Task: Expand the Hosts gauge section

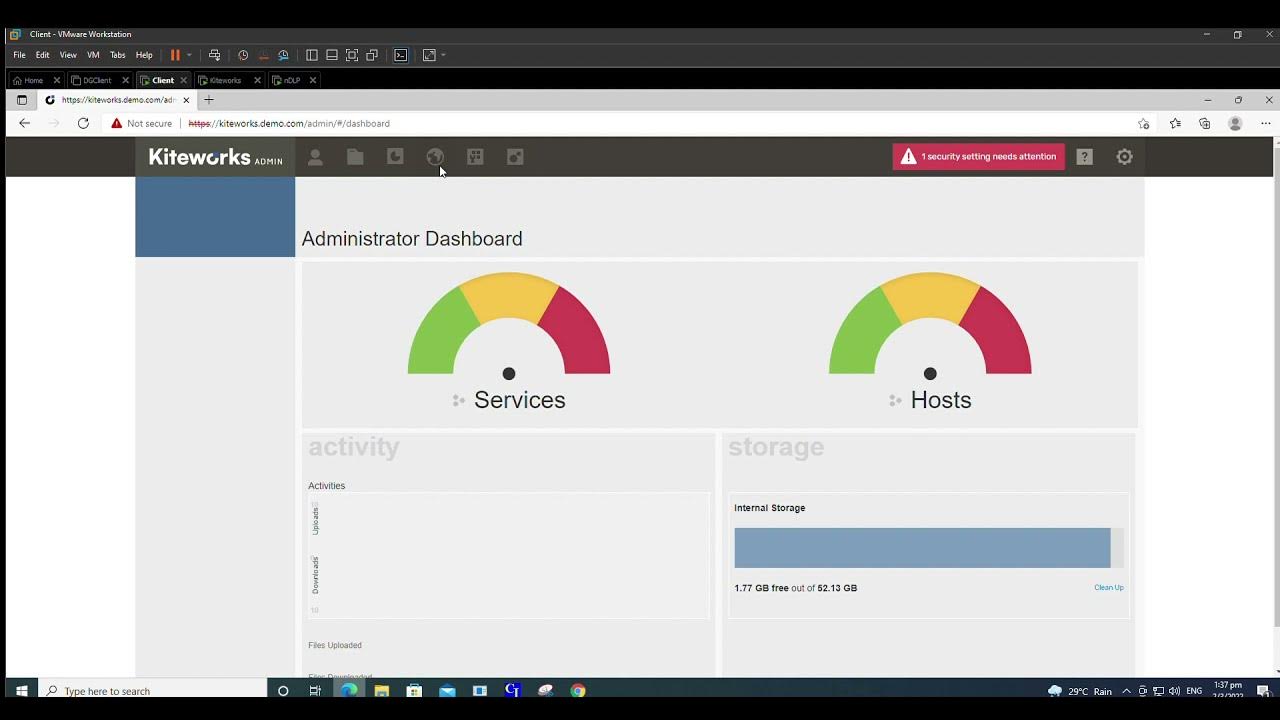Action: pos(896,400)
